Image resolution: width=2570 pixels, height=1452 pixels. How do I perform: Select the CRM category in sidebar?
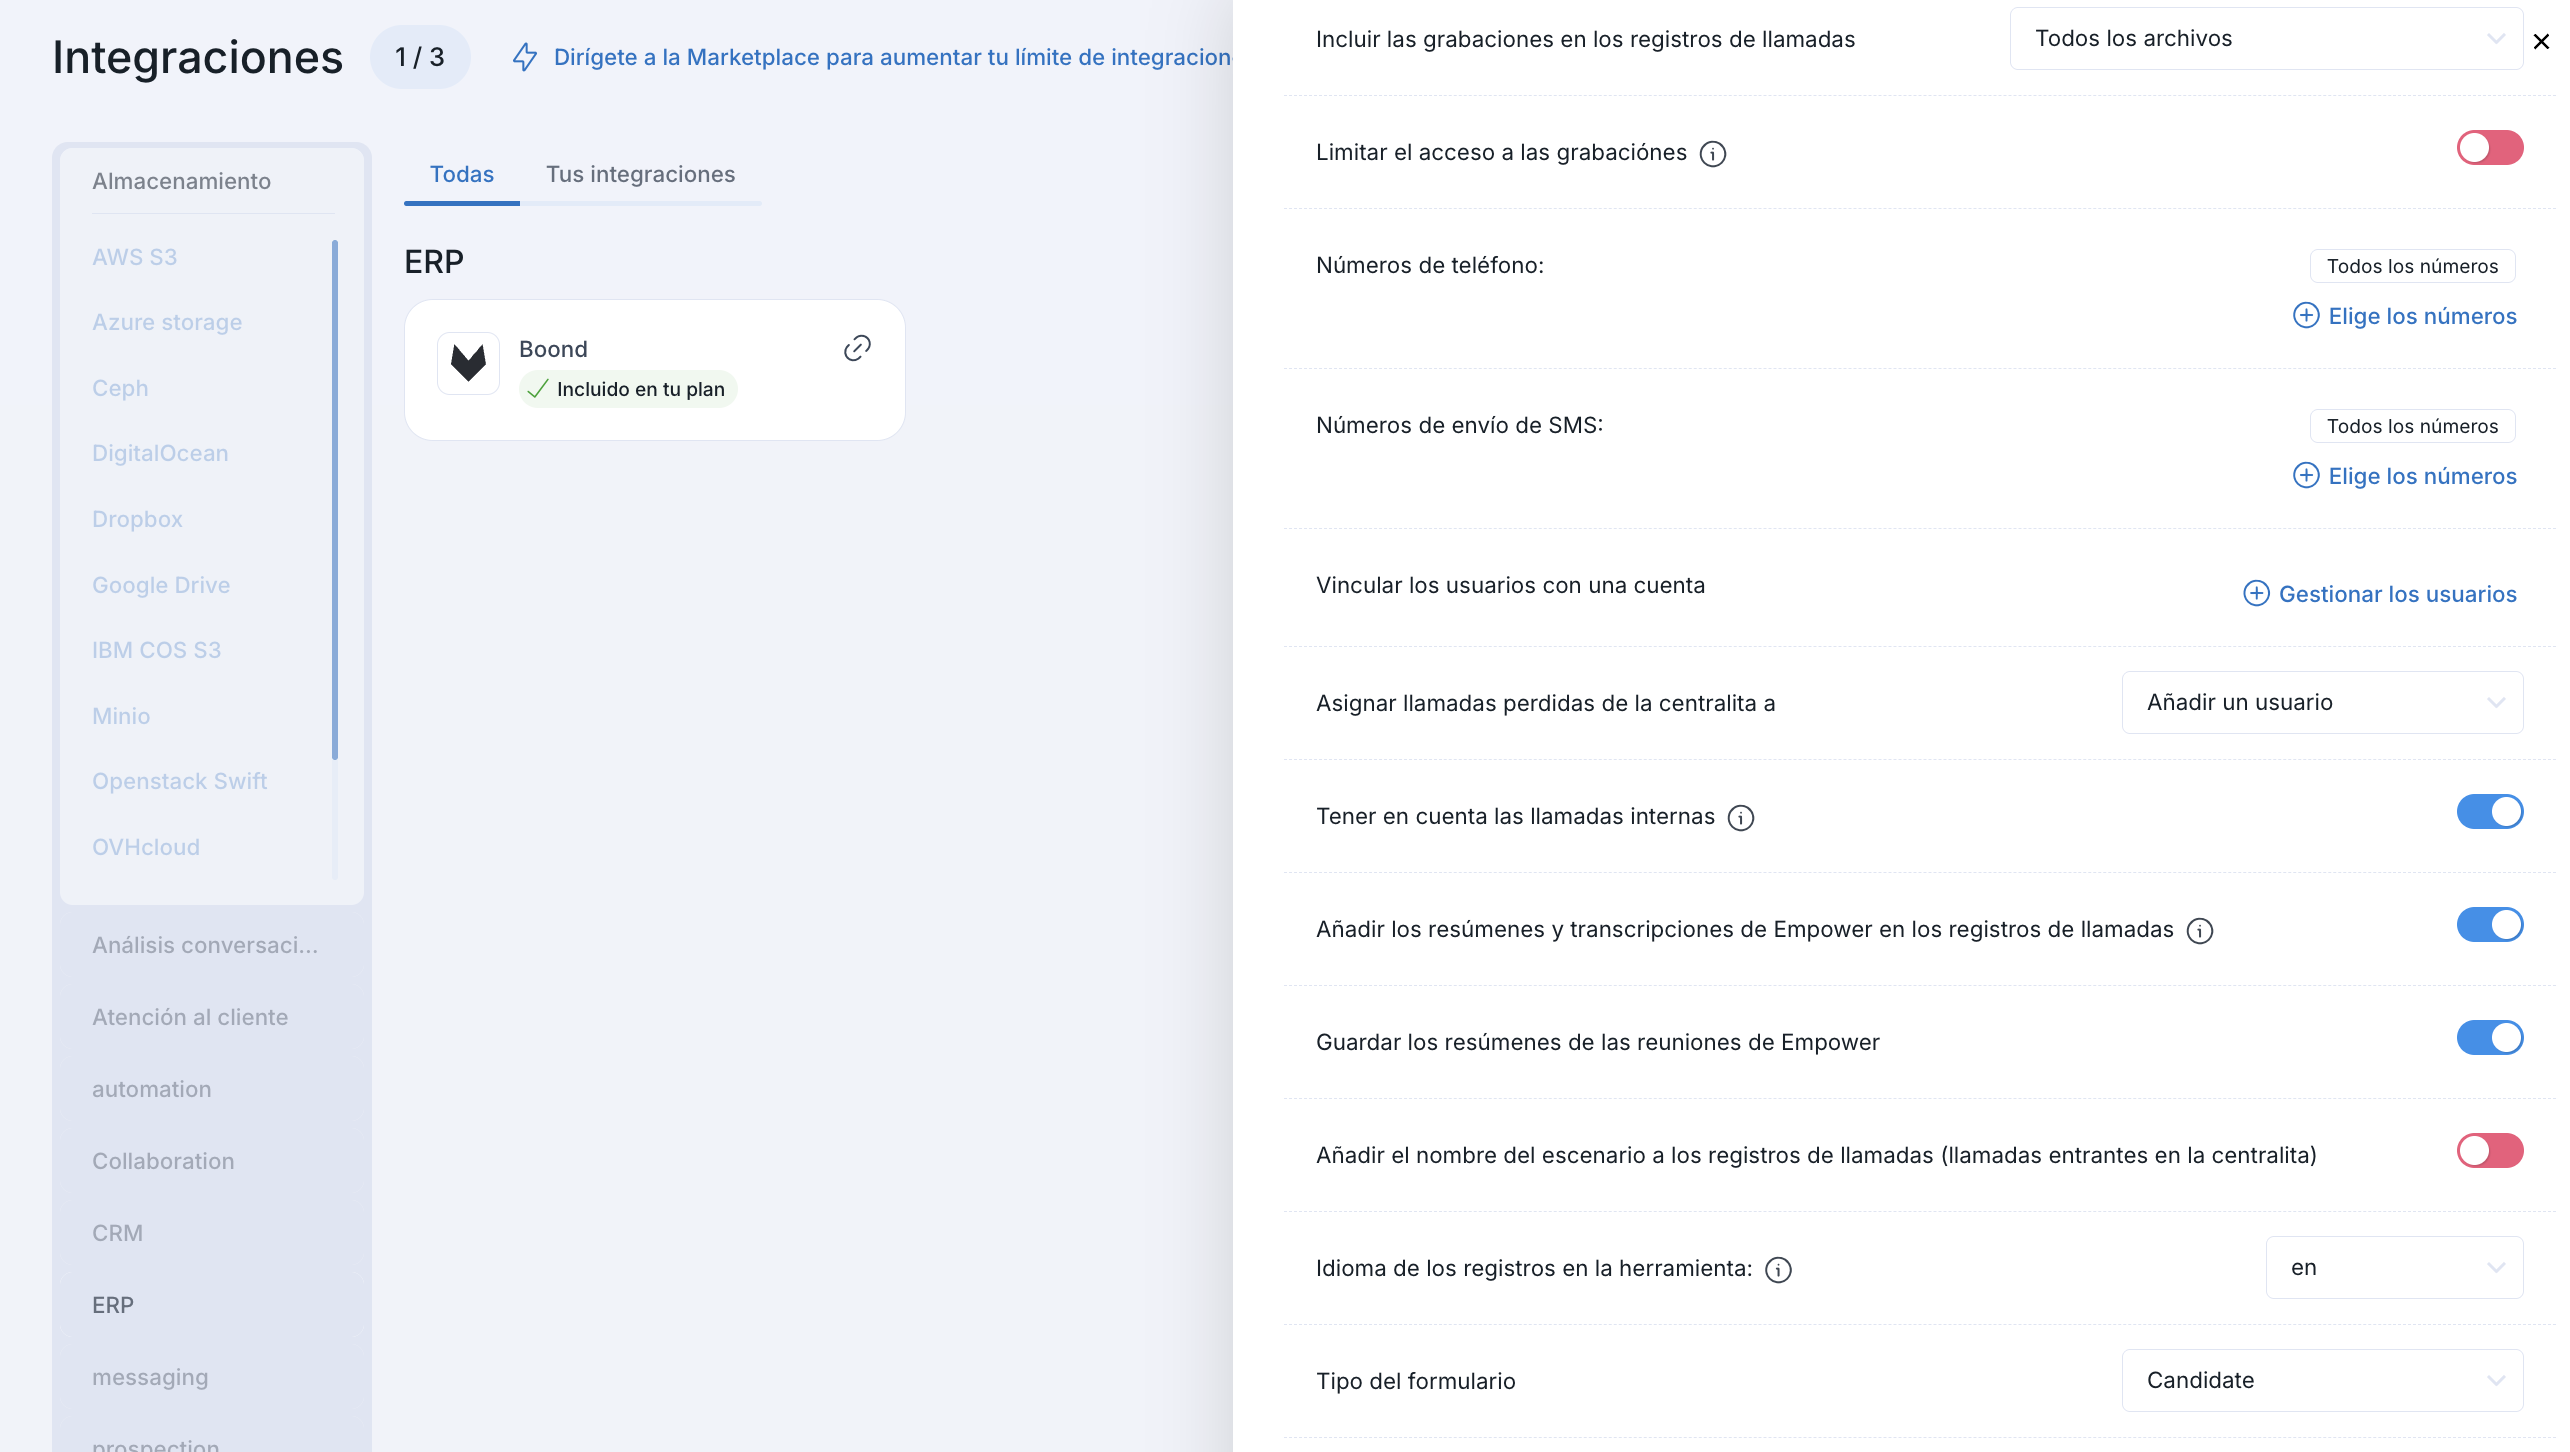click(118, 1233)
